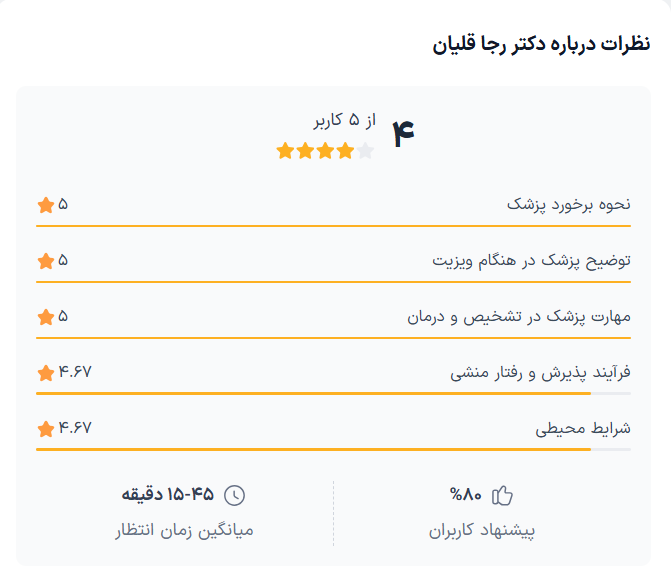Click the star for مهارت پزشک در تشخیص و درمان
The image size is (671, 583).
click(x=45, y=317)
